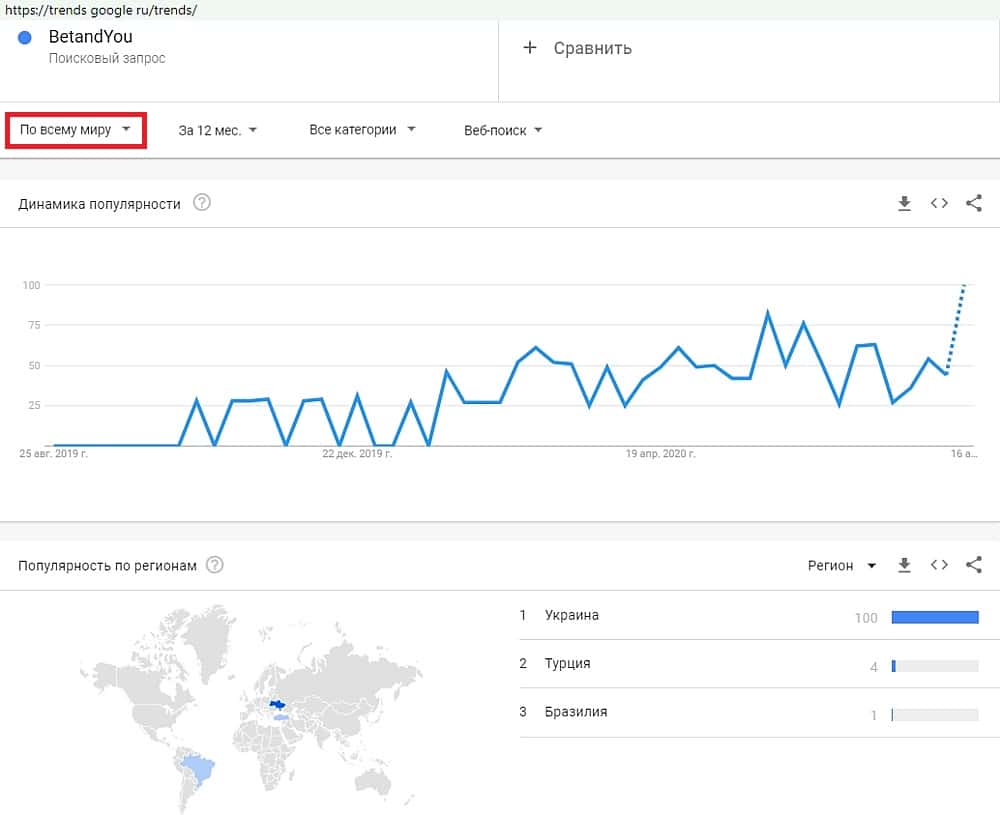Screen dimensions: 1000x815
Task: Expand the За 12 мес. time range
Action: tap(218, 130)
